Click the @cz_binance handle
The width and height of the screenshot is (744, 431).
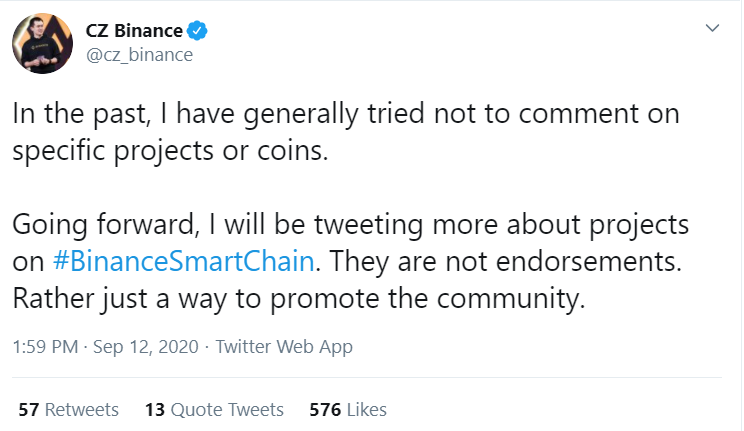140,54
